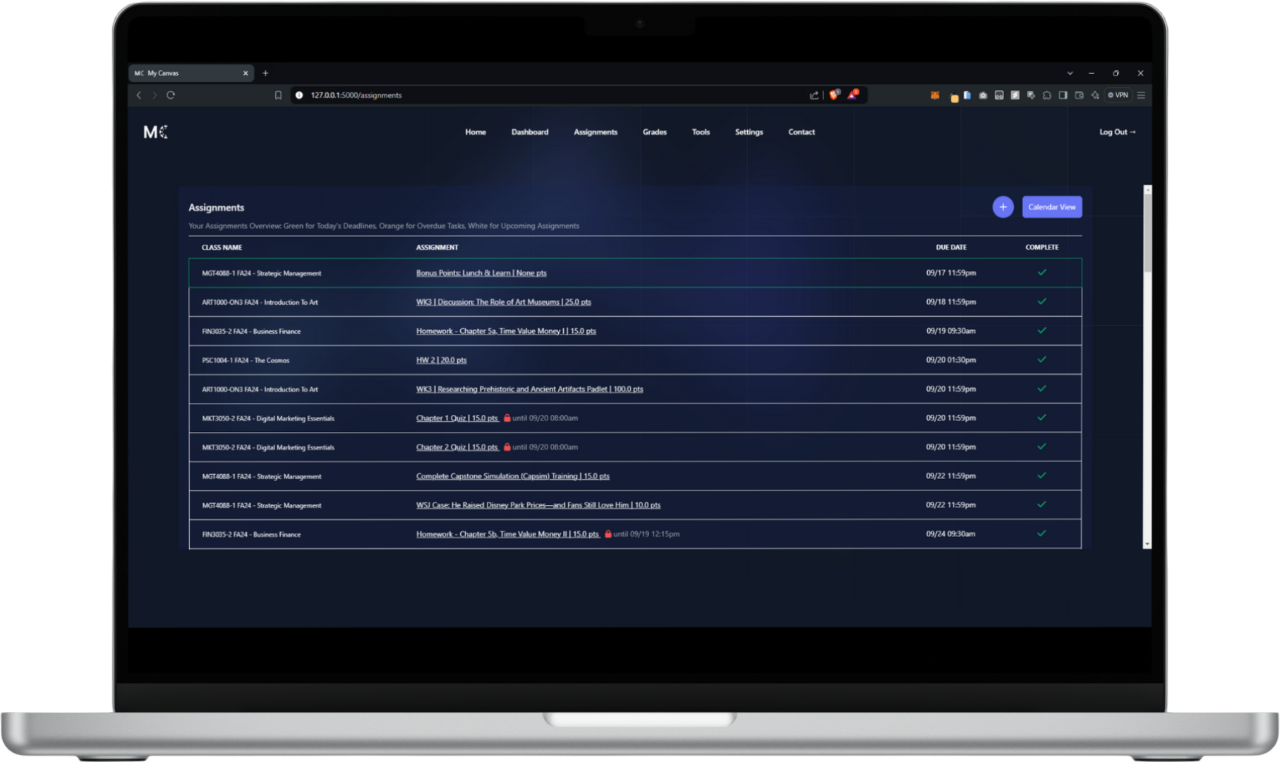Click the lock icon beside Chapter 1 Quiz
The width and height of the screenshot is (1280, 762).
[508, 418]
